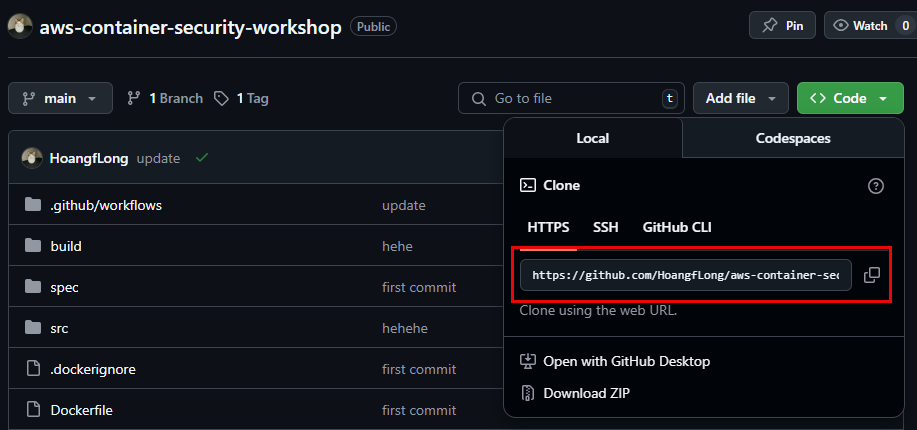This screenshot has height=430, width=917.
Task: Click the file icon next to .dockerignore
Action: tap(33, 369)
